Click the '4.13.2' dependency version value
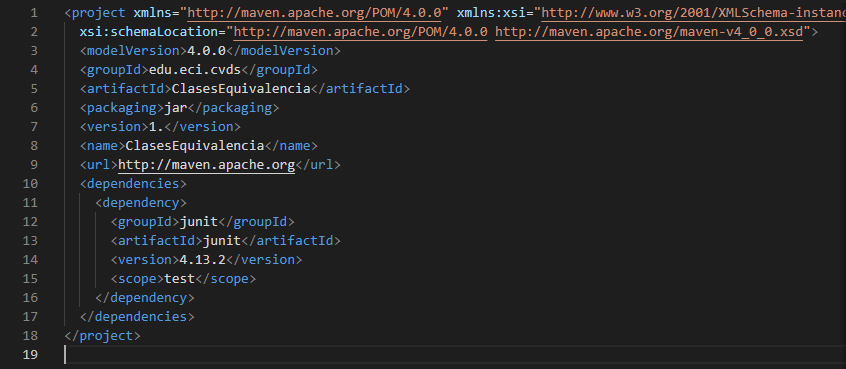The height and width of the screenshot is (369, 846). [x=202, y=259]
